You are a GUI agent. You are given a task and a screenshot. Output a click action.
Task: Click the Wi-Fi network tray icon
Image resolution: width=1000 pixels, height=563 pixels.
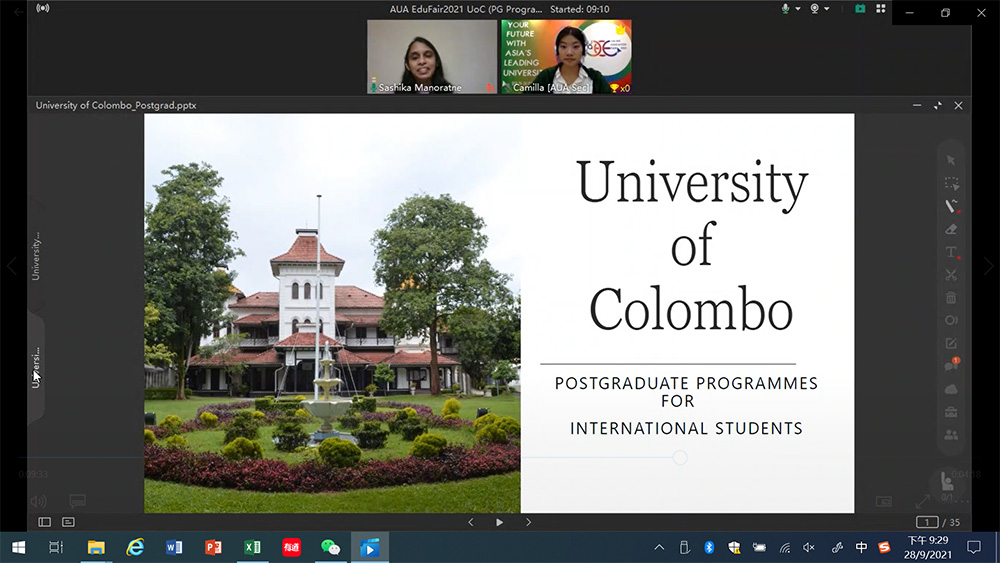click(x=785, y=547)
